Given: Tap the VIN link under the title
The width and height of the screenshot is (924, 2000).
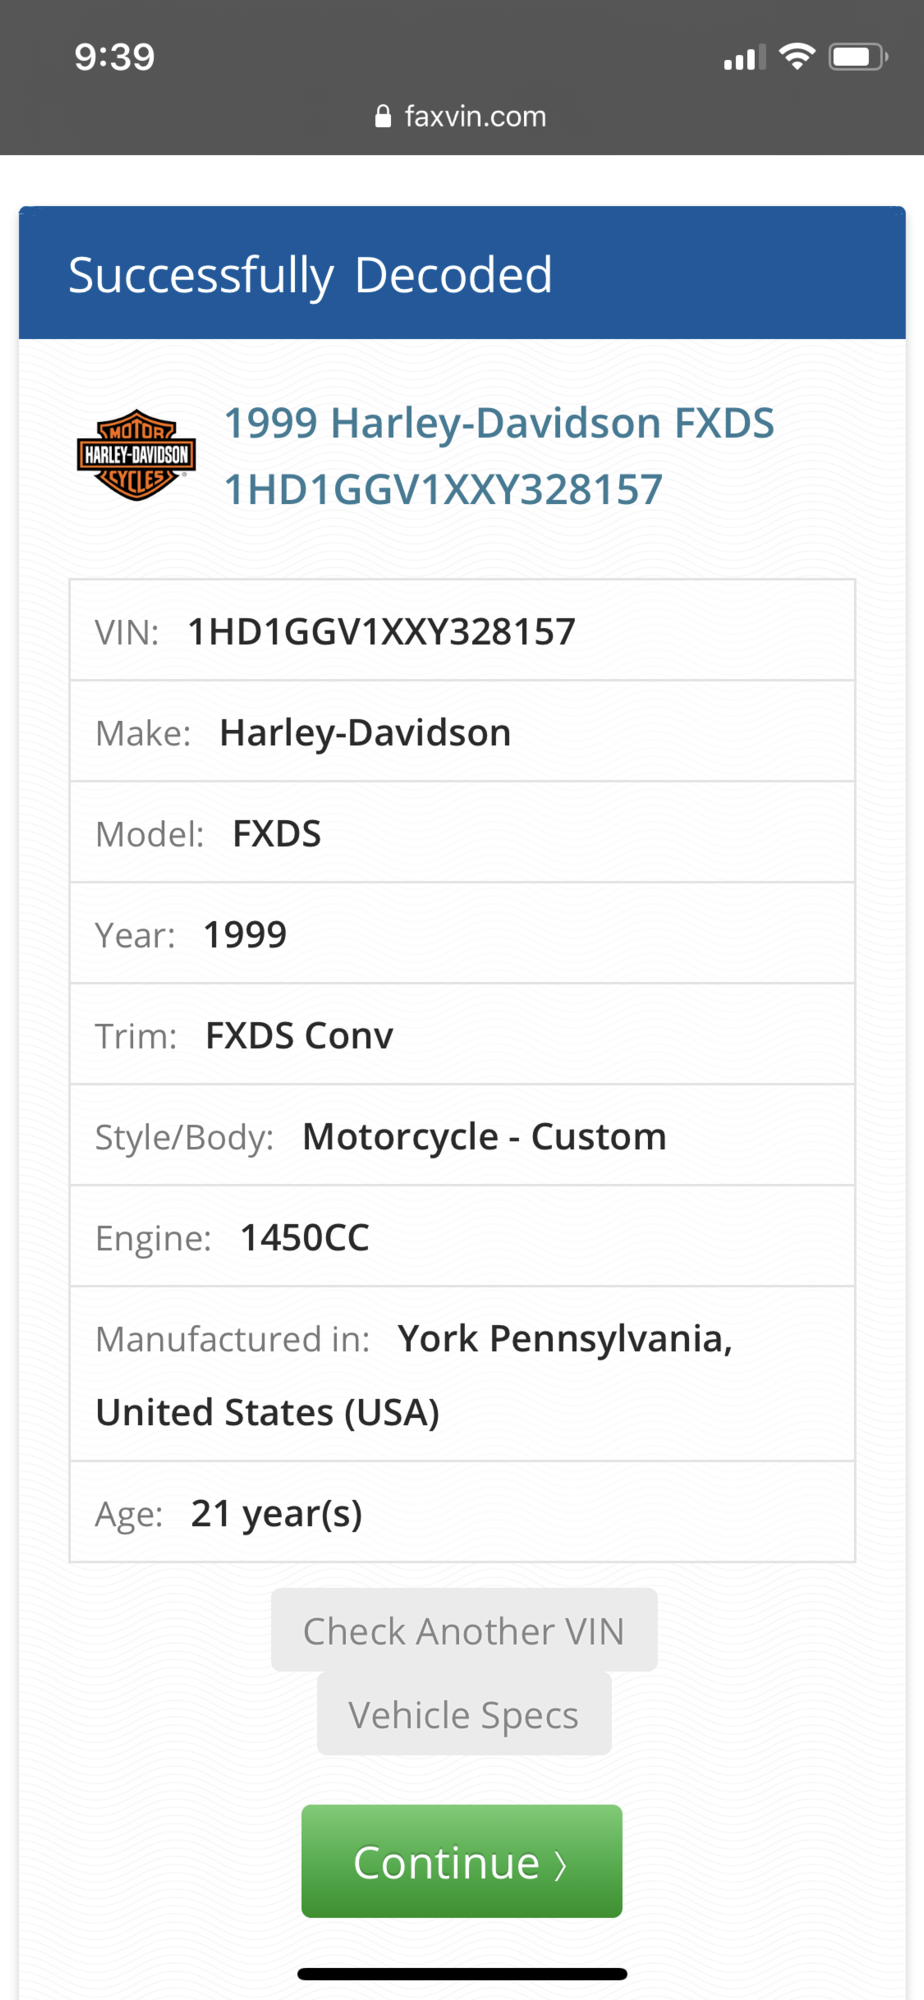Looking at the screenshot, I should [443, 490].
